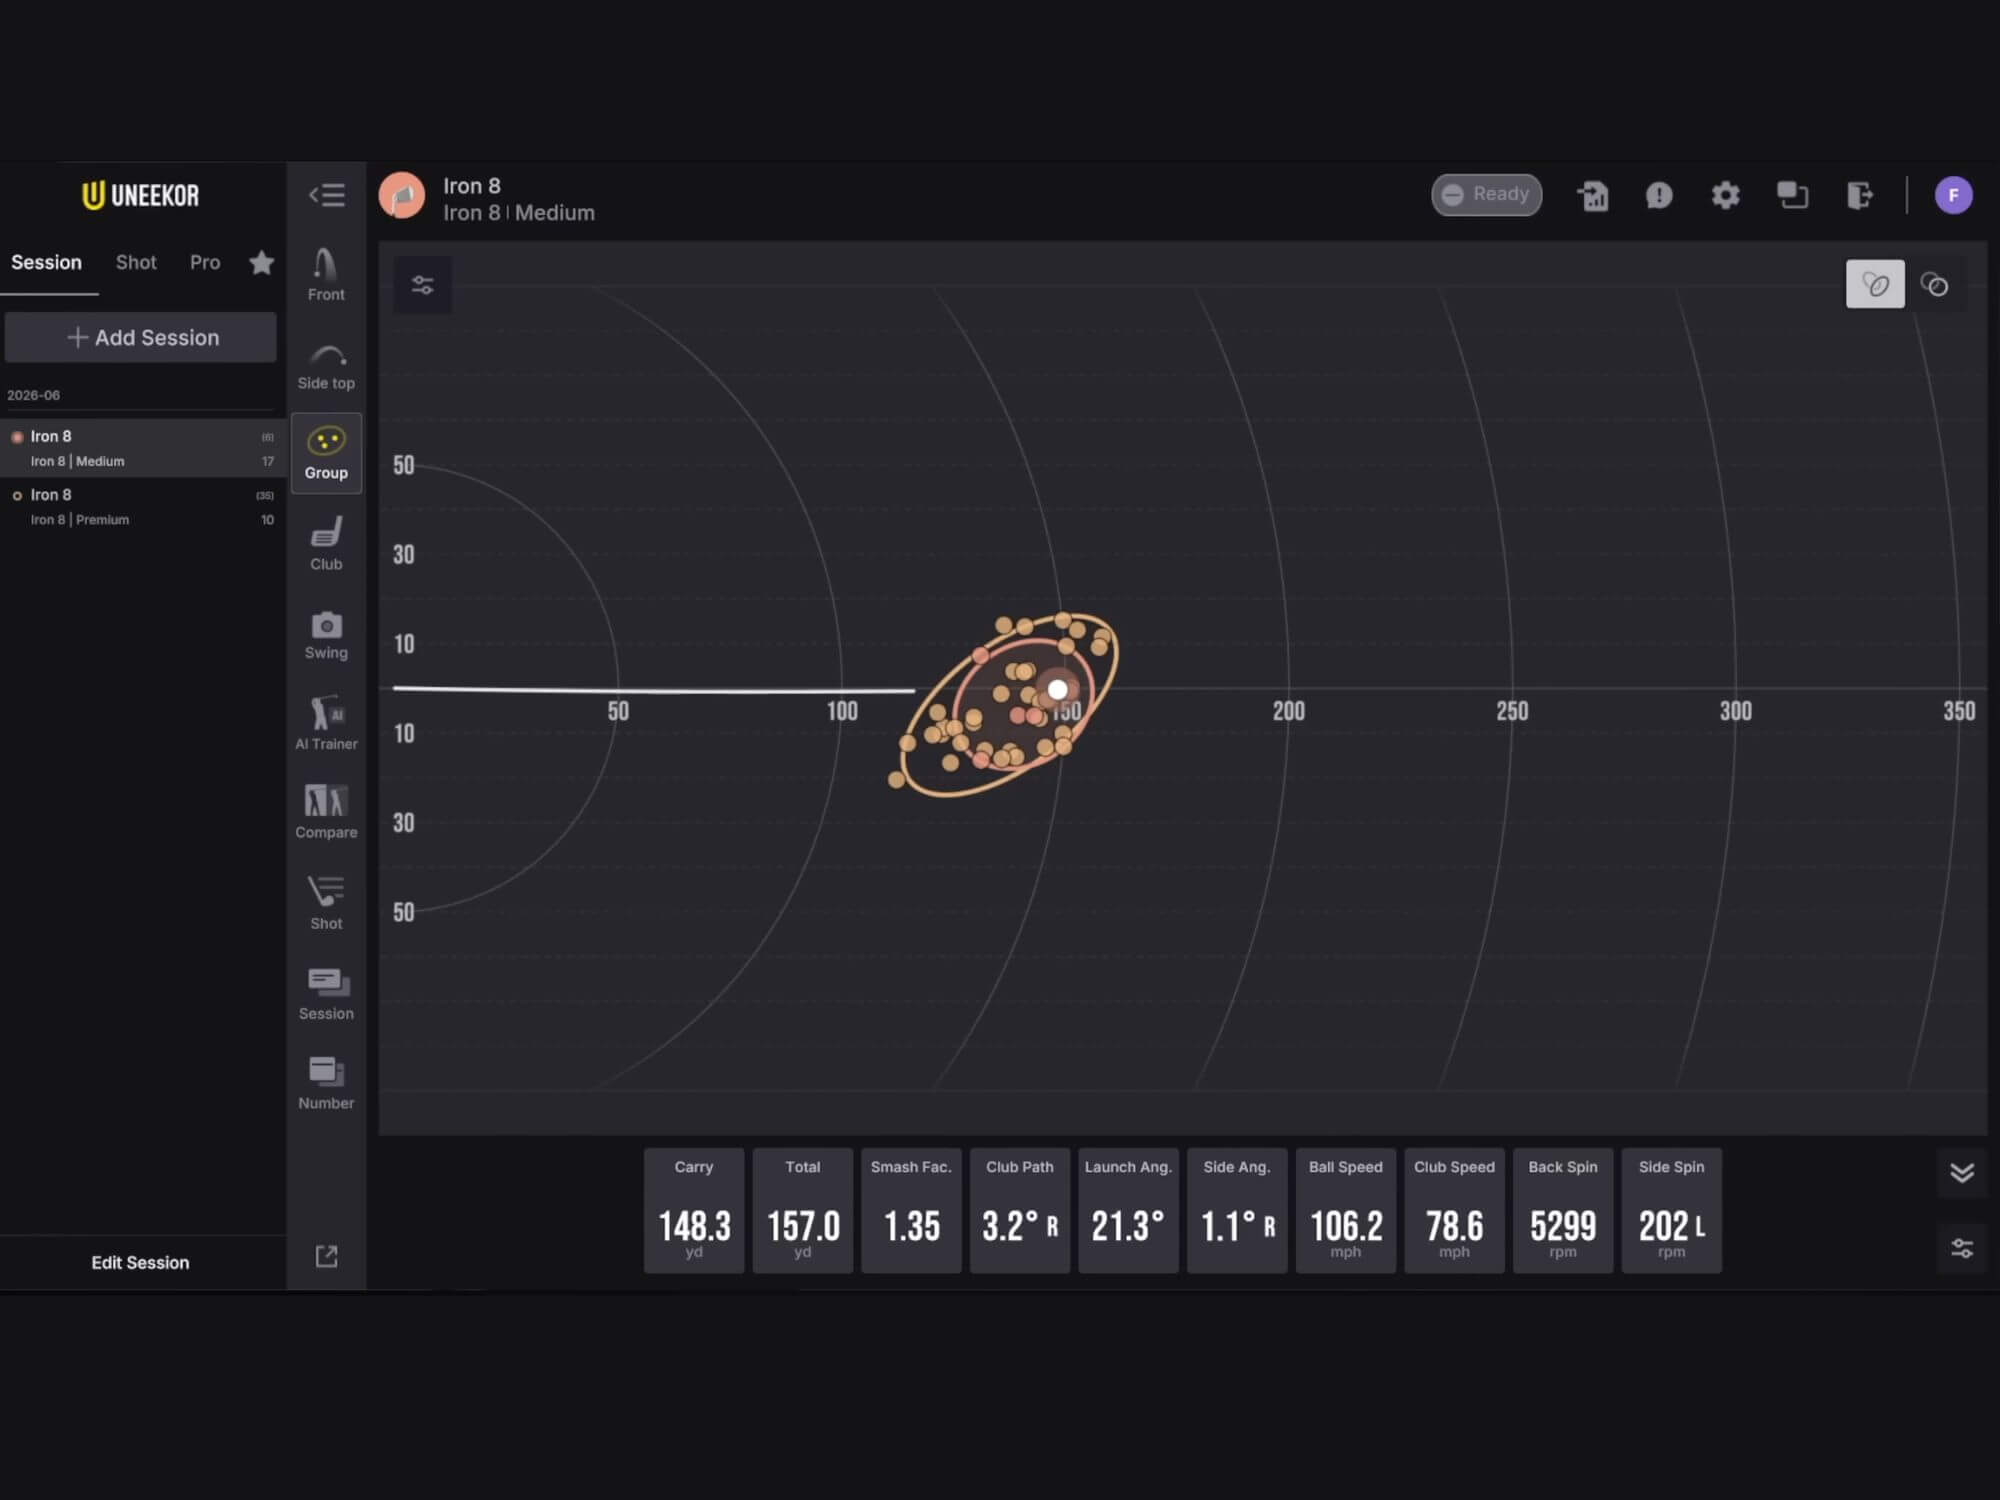Click the Club Speed 78.6 tile
The height and width of the screenshot is (1500, 2000).
pos(1454,1210)
